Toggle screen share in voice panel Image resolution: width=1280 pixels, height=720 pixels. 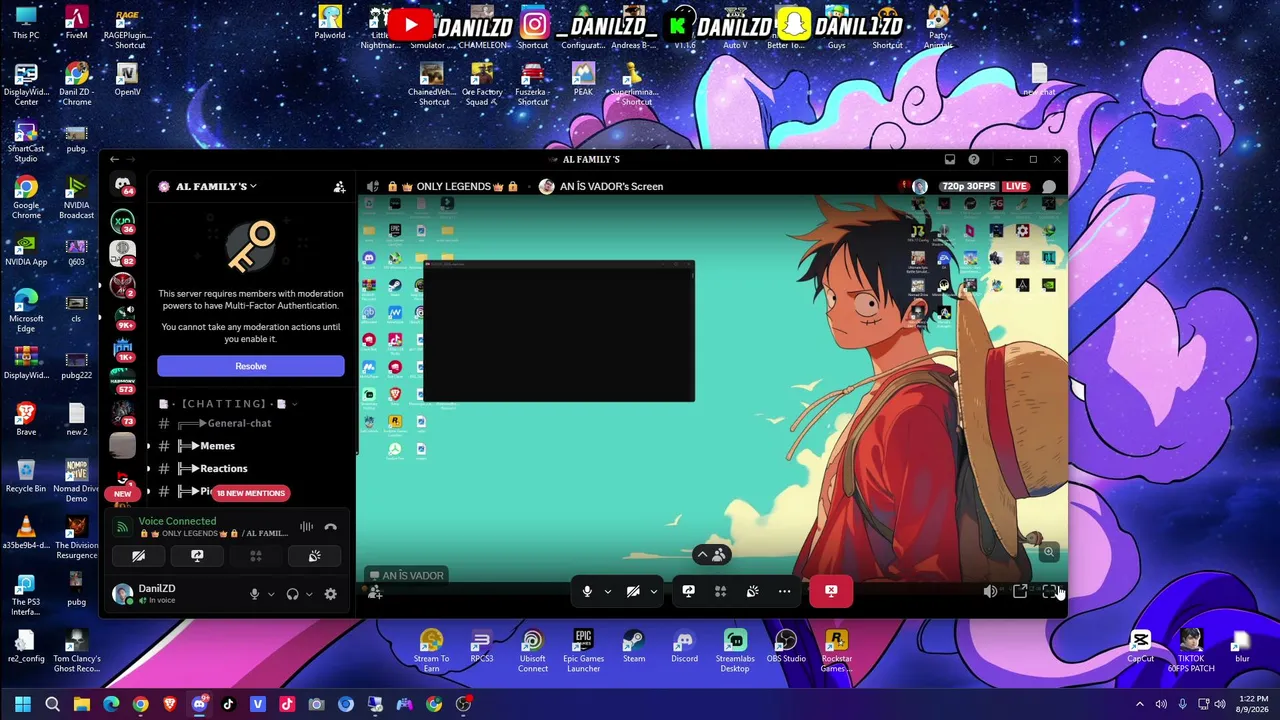pos(197,556)
